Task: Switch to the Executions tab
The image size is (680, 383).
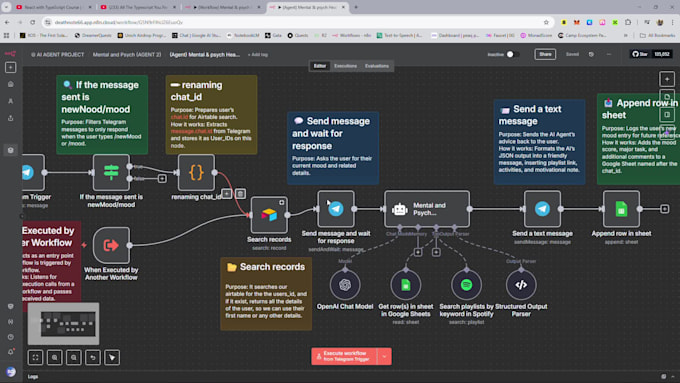Action: [345, 66]
